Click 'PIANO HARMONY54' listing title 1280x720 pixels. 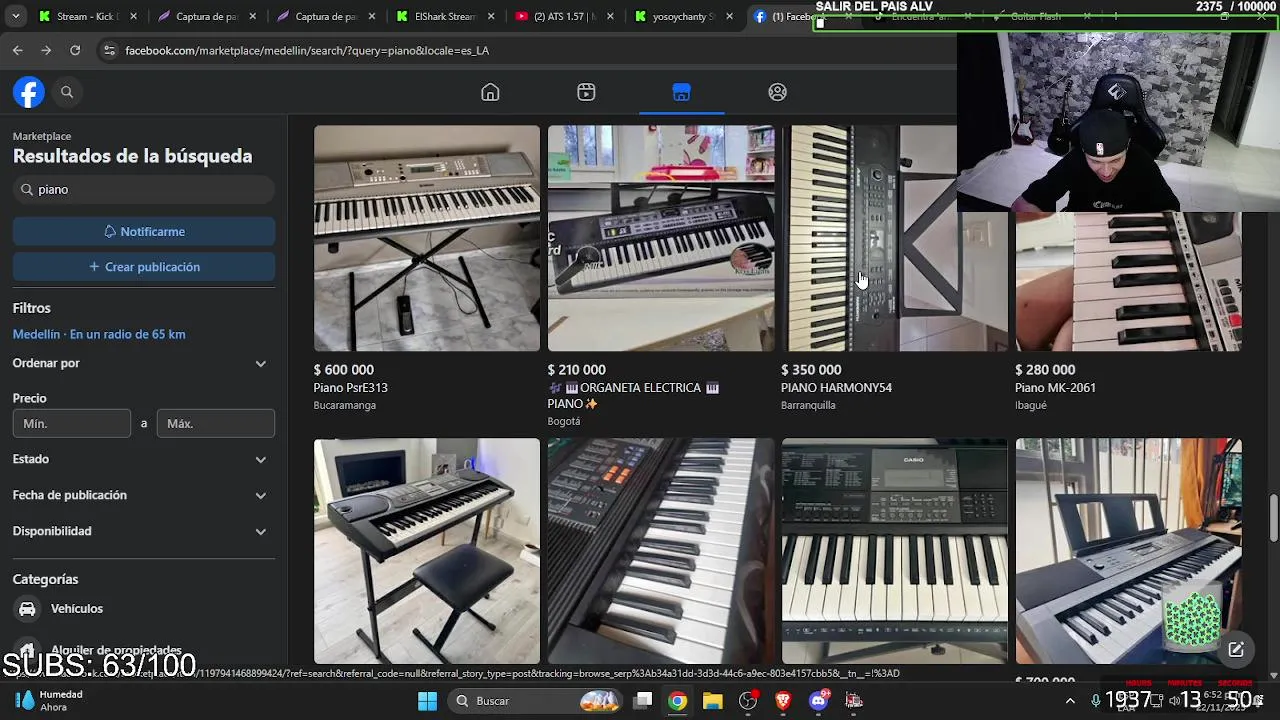point(836,388)
